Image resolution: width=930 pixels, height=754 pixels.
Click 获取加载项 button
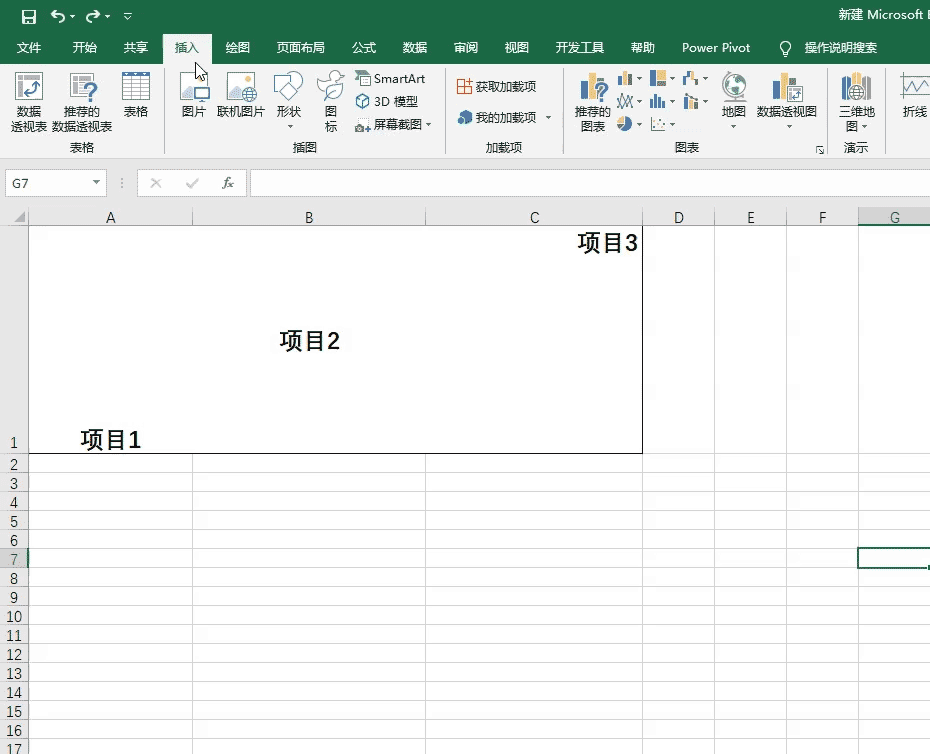pyautogui.click(x=496, y=87)
